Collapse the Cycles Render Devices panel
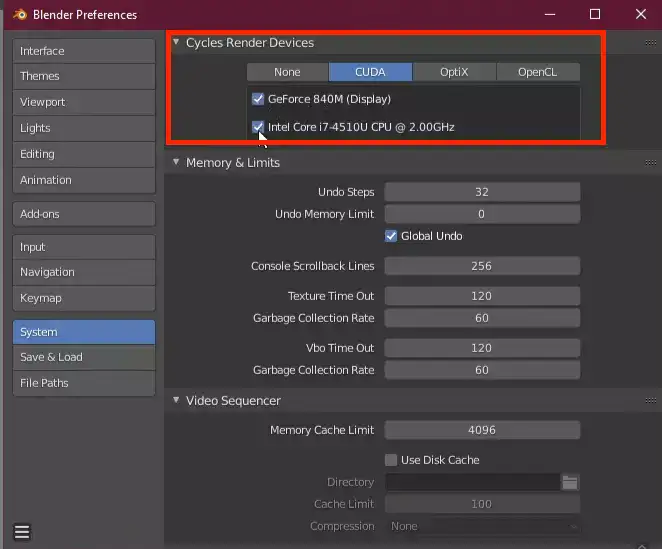This screenshot has width=662, height=549. coord(176,42)
